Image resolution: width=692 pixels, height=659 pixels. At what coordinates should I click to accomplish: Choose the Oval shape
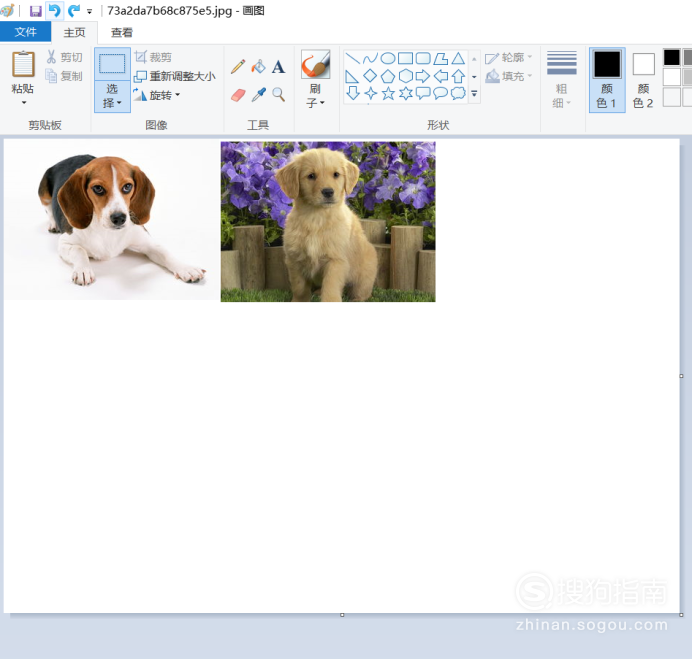(387, 58)
